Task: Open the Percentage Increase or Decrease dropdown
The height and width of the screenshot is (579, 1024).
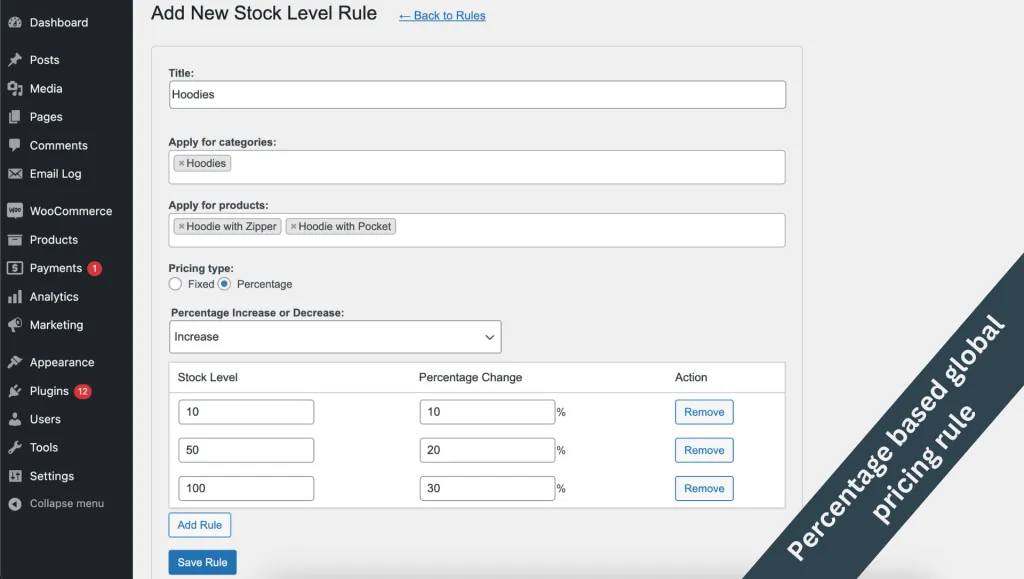Action: [335, 337]
